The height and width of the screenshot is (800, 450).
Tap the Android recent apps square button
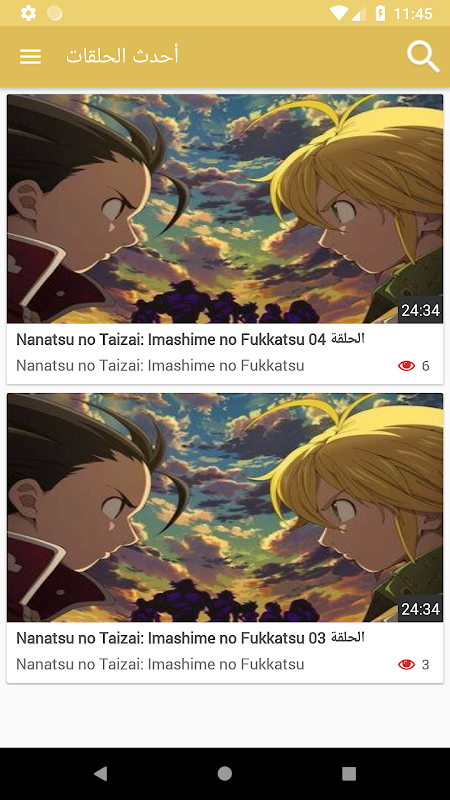coord(349,774)
